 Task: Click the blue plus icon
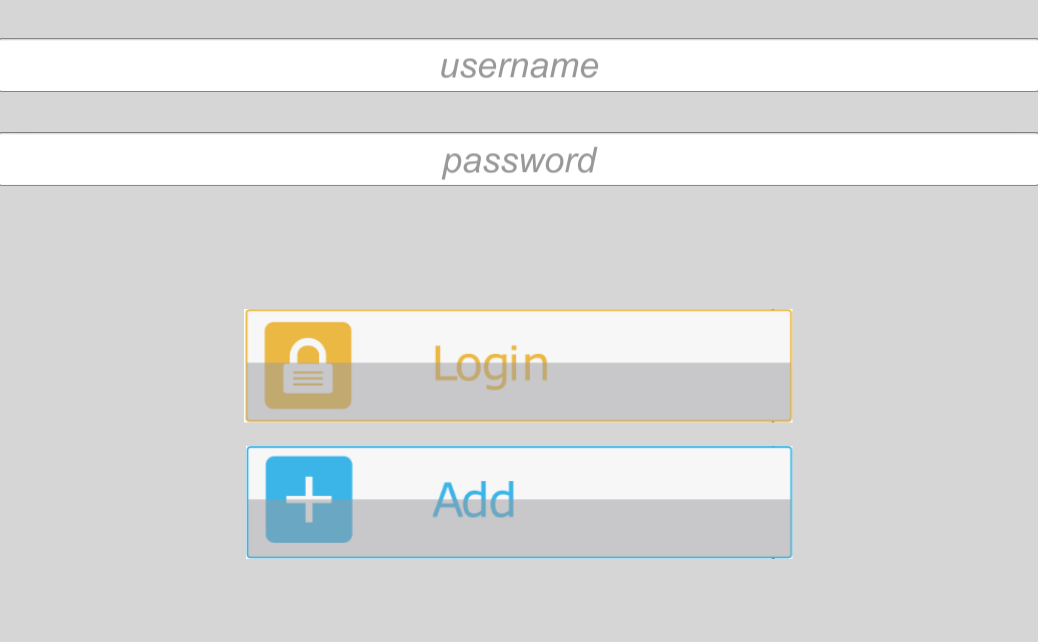coord(309,500)
